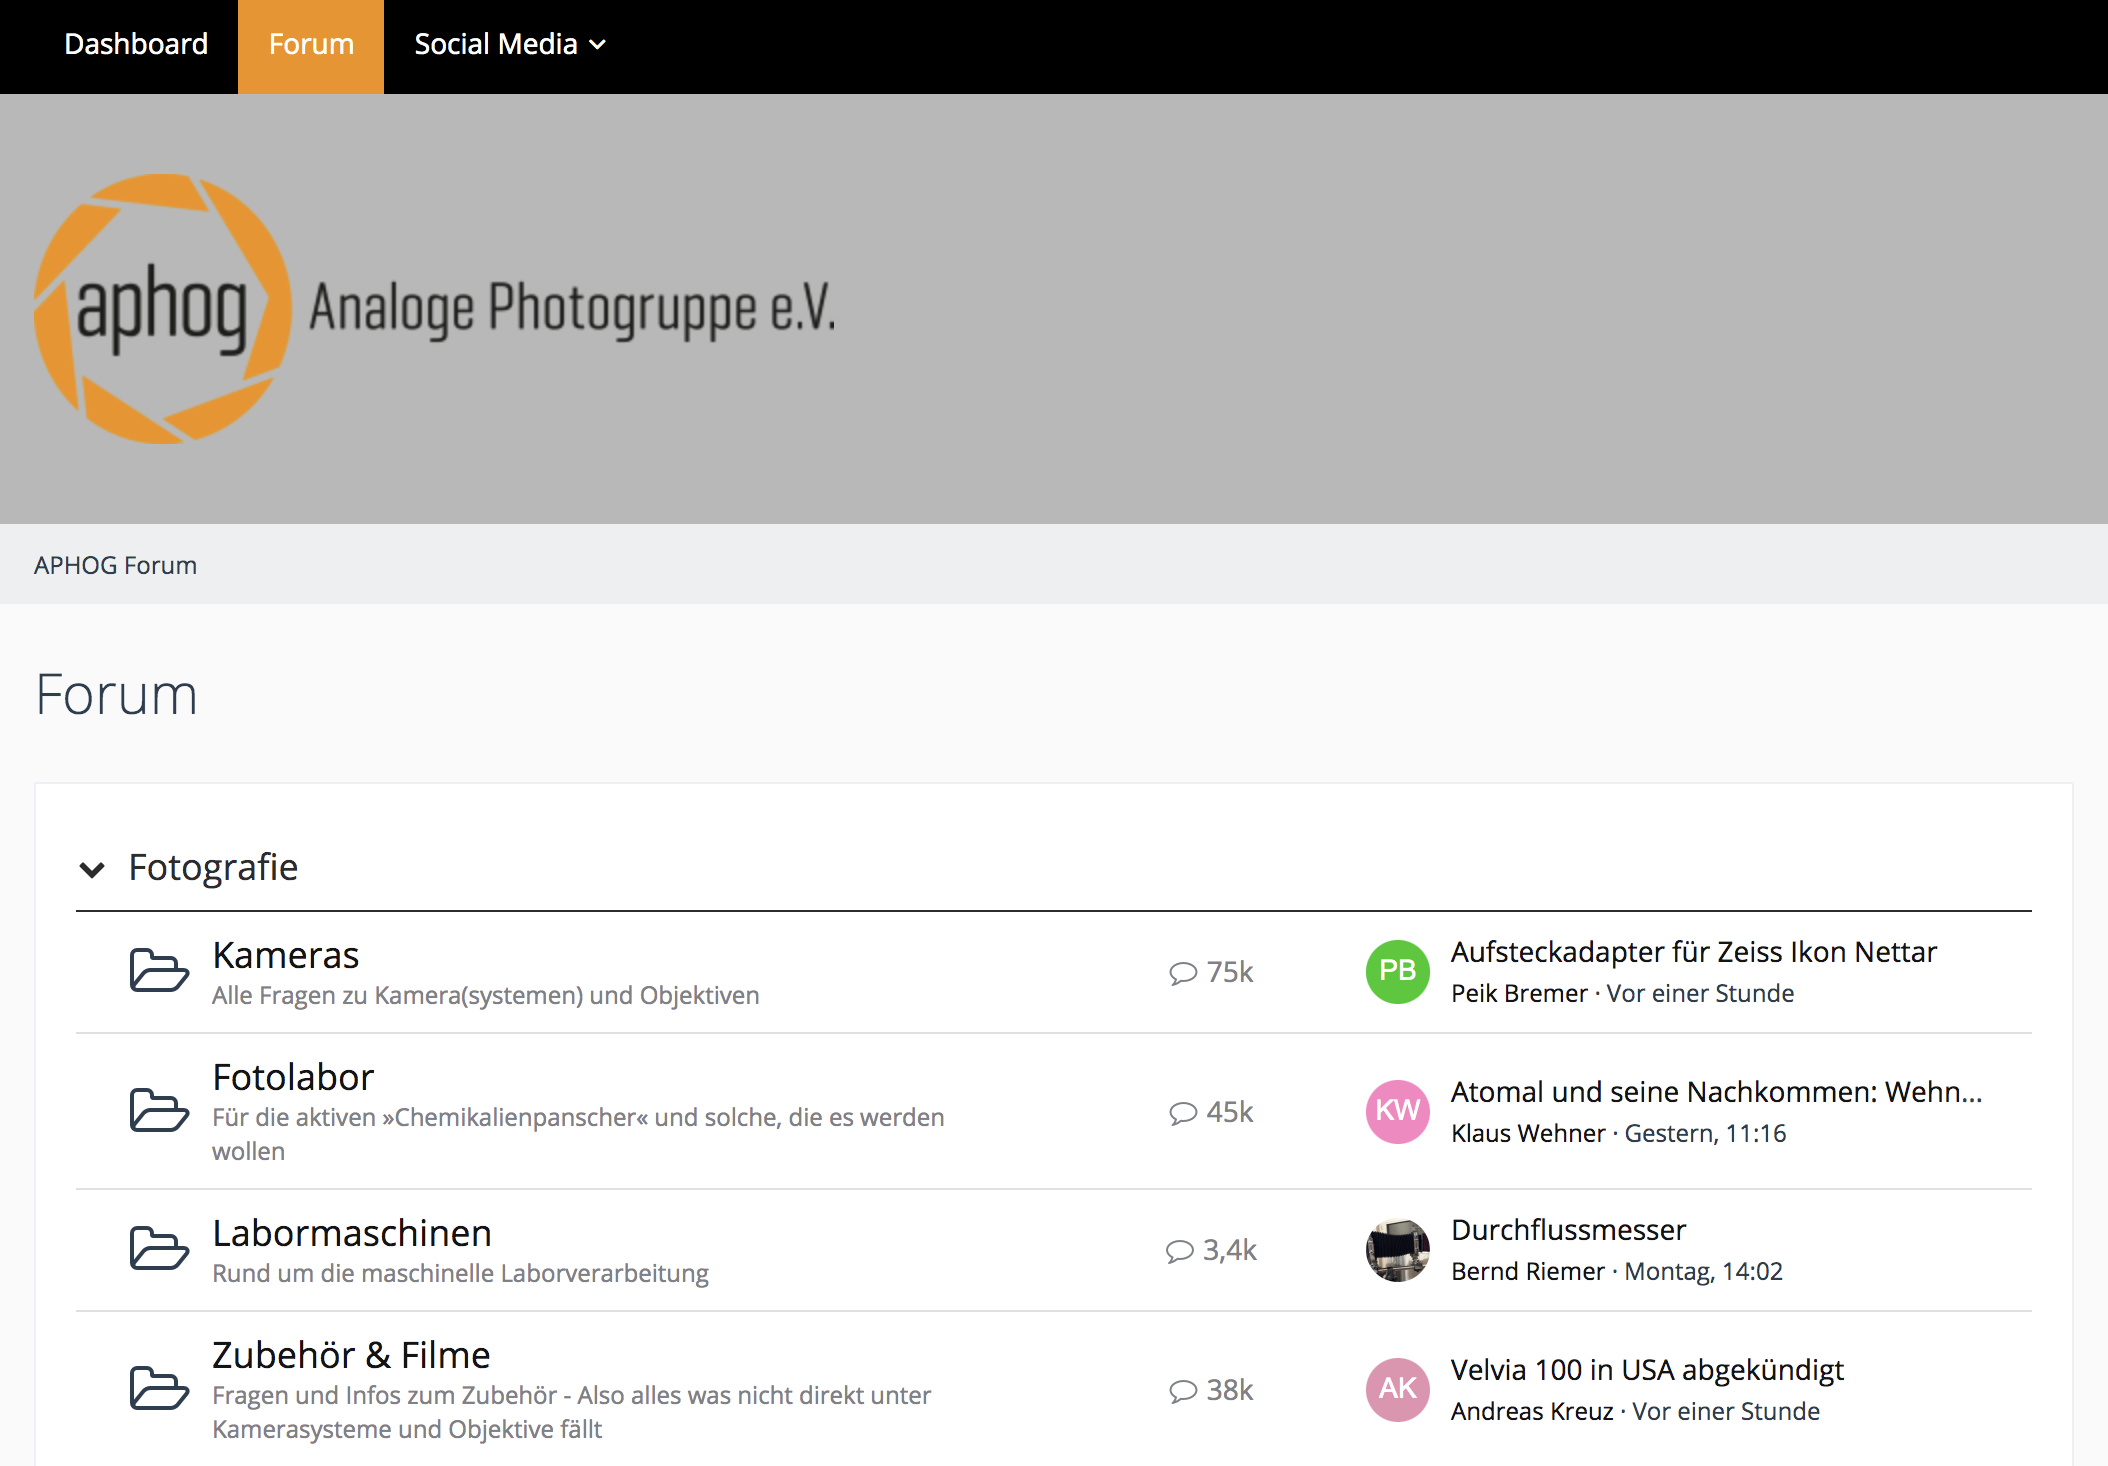Click the folder icon next to Fotolabor
2108x1466 pixels.
click(x=159, y=1110)
